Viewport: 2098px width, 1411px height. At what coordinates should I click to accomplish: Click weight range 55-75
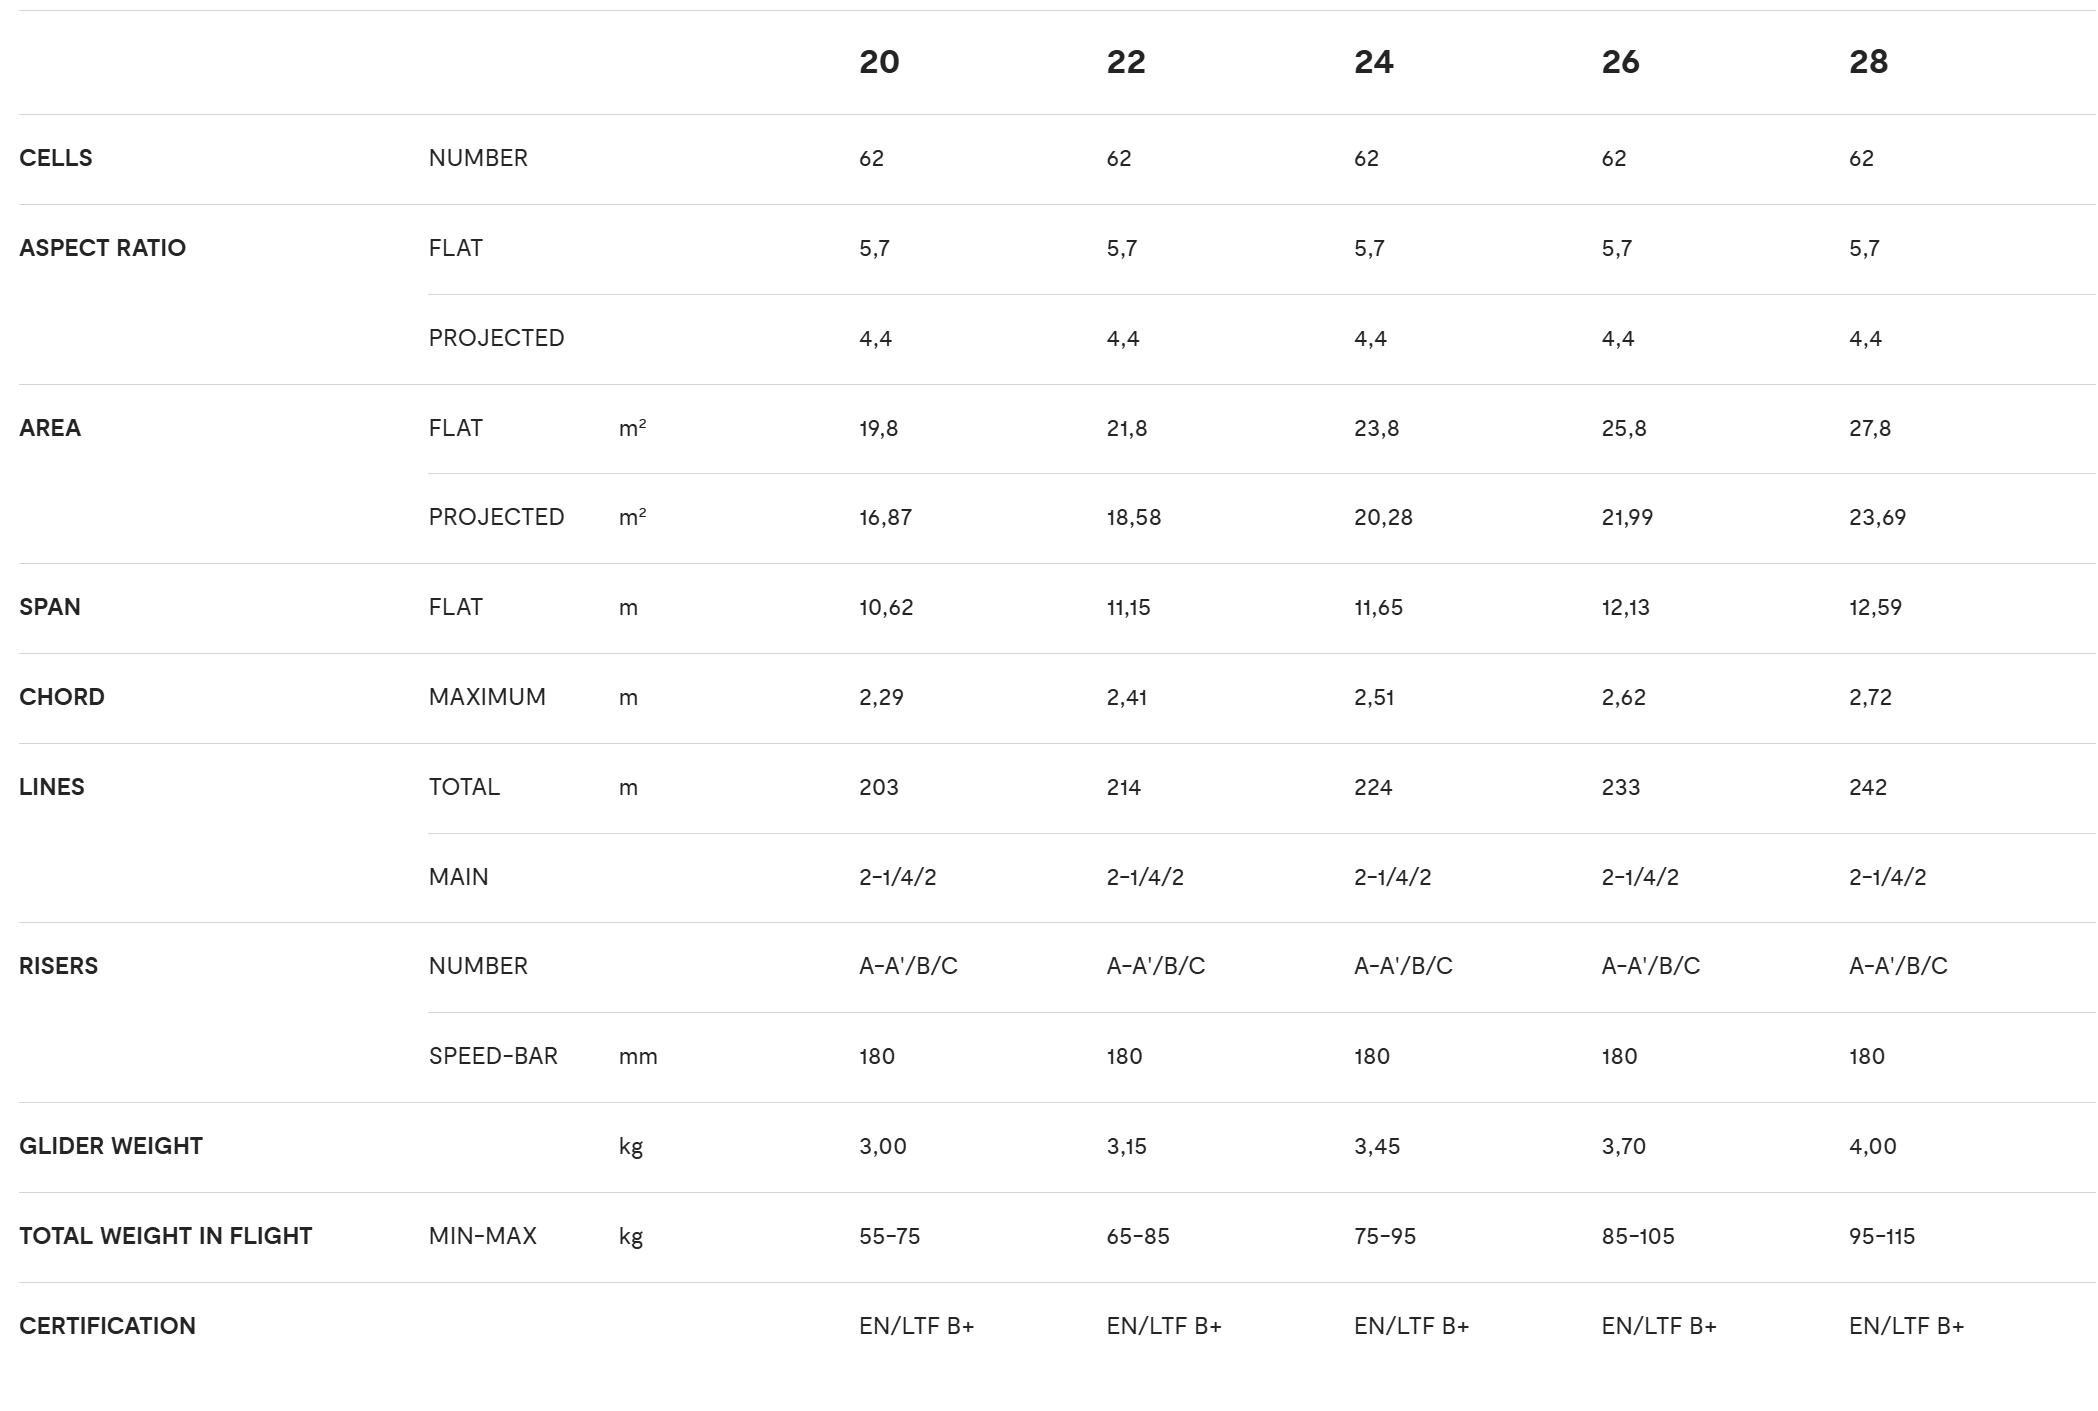pos(889,1236)
